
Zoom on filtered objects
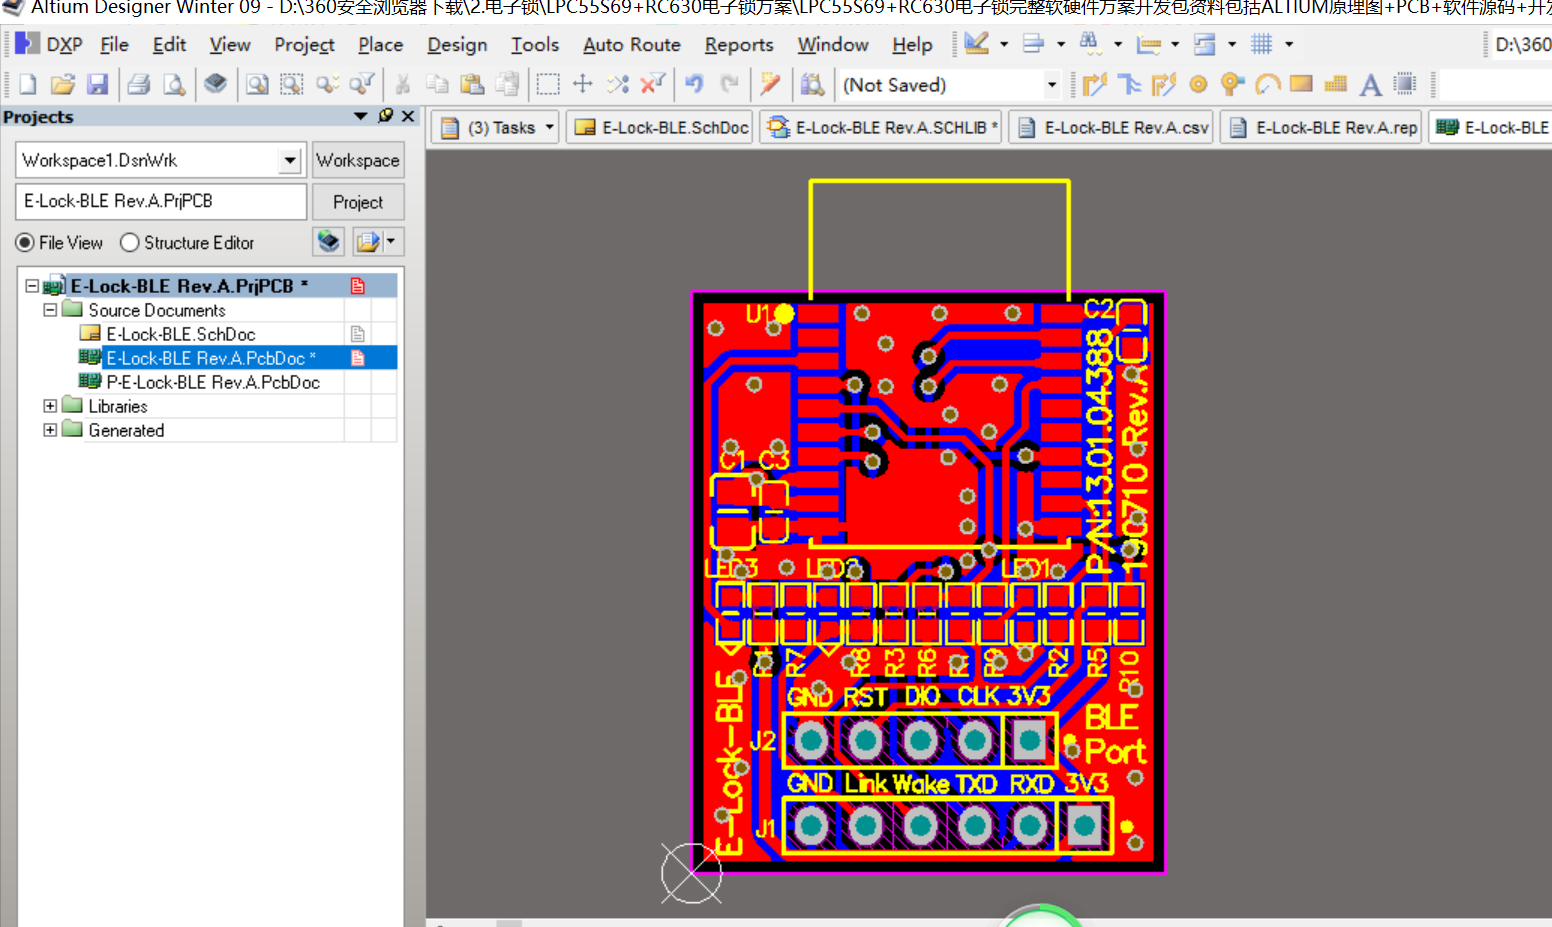[362, 85]
